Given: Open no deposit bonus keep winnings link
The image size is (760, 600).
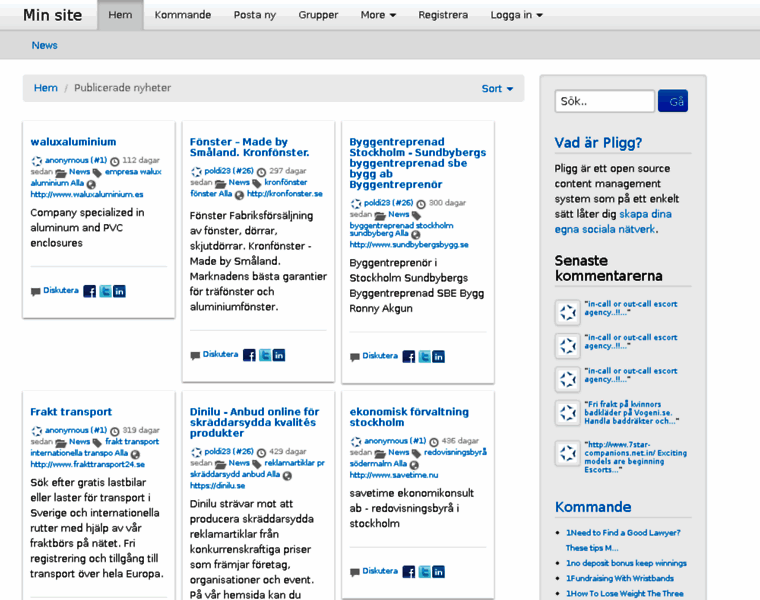Looking at the screenshot, I should [626, 563].
